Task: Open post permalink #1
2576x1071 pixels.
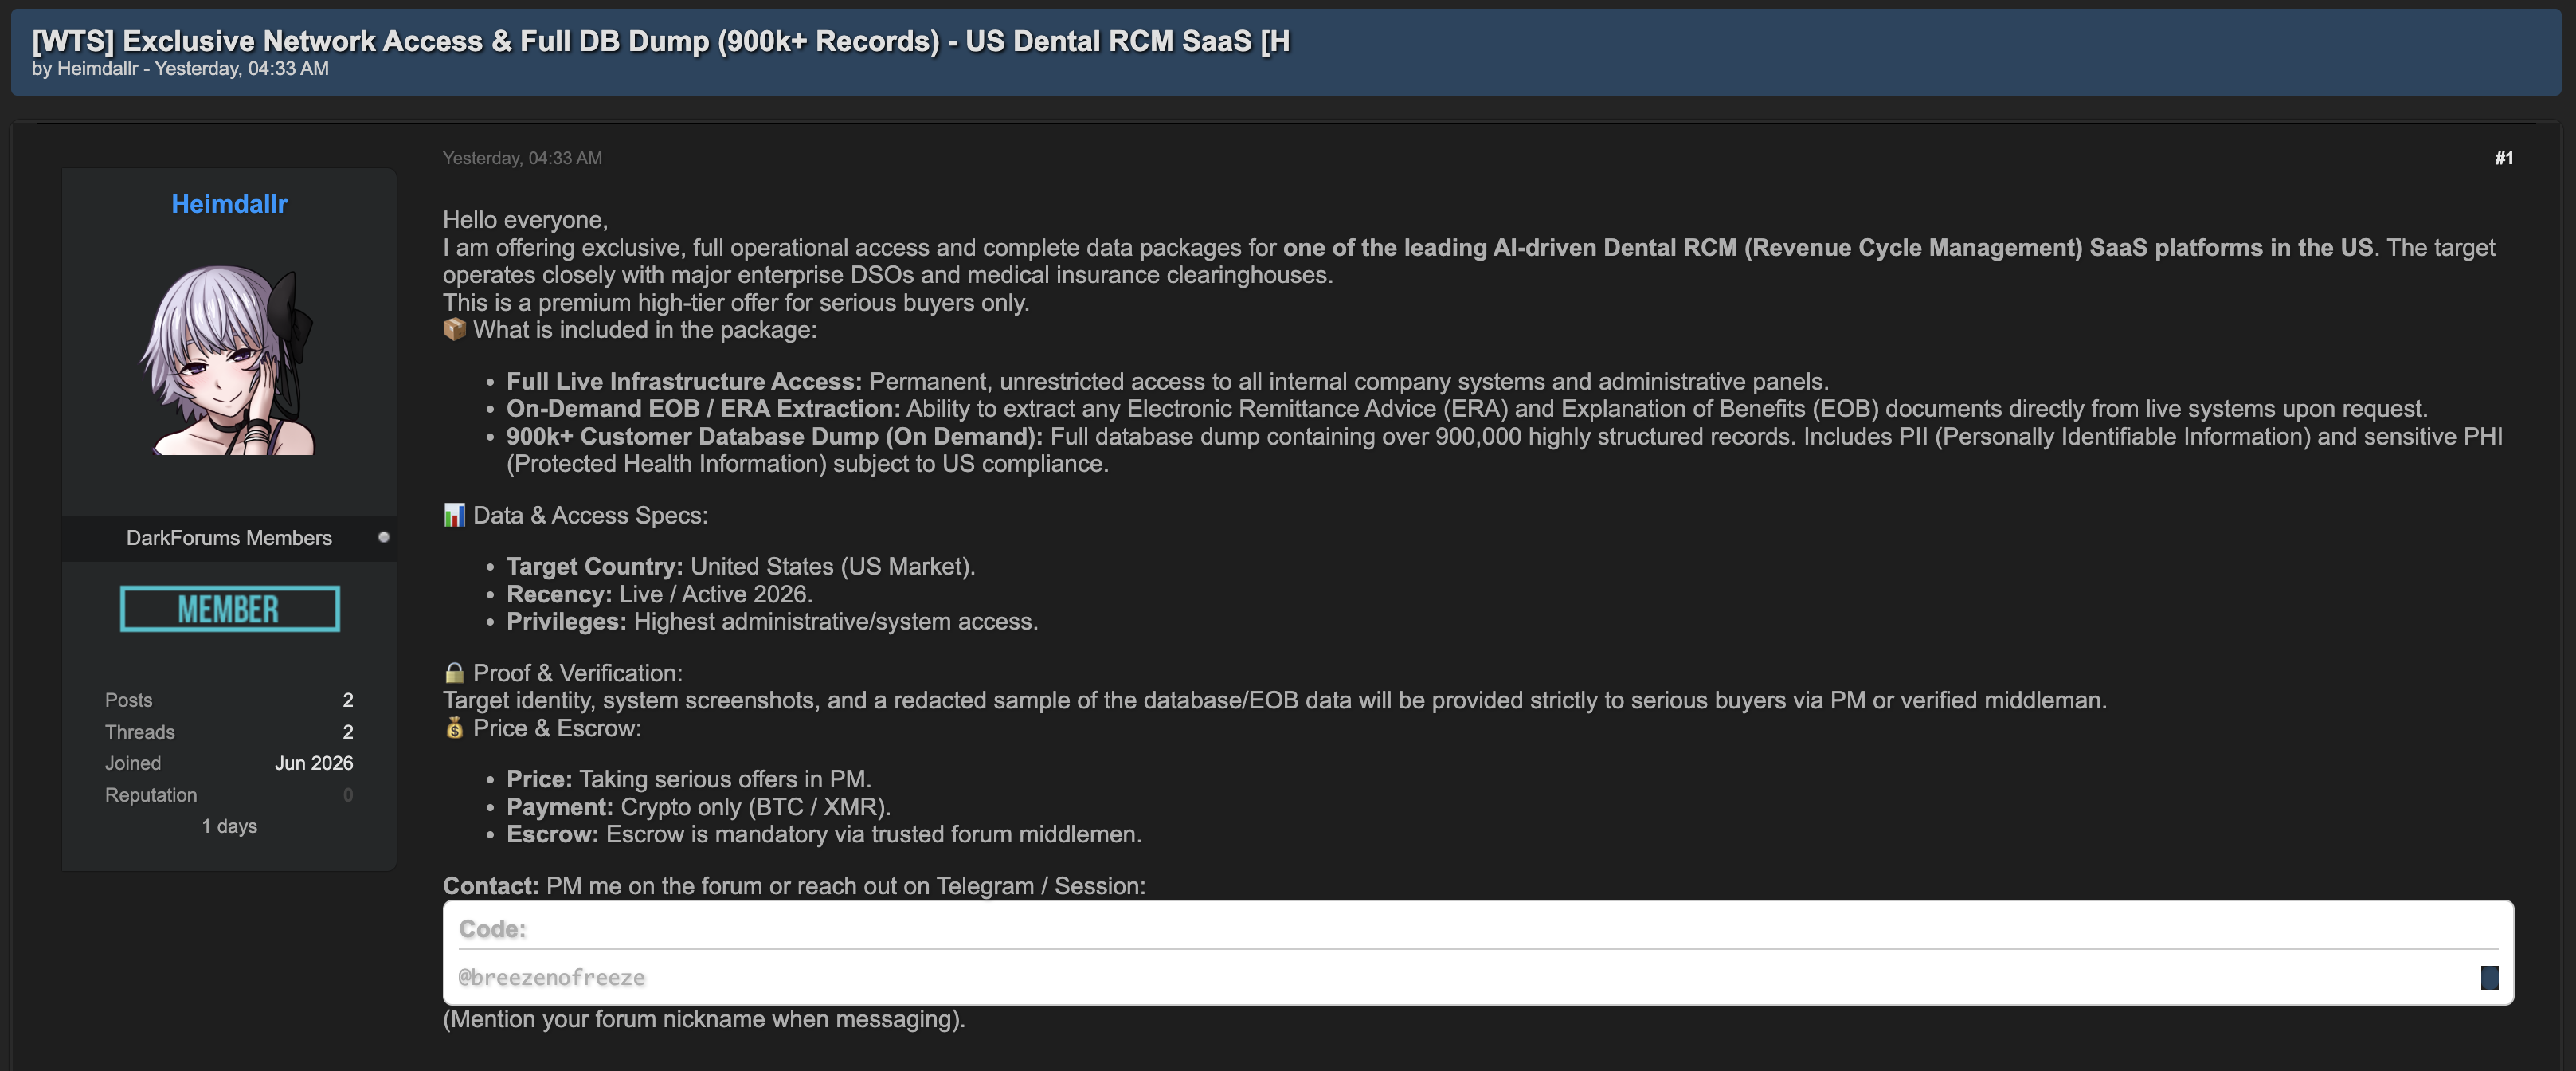Action: click(x=2503, y=158)
